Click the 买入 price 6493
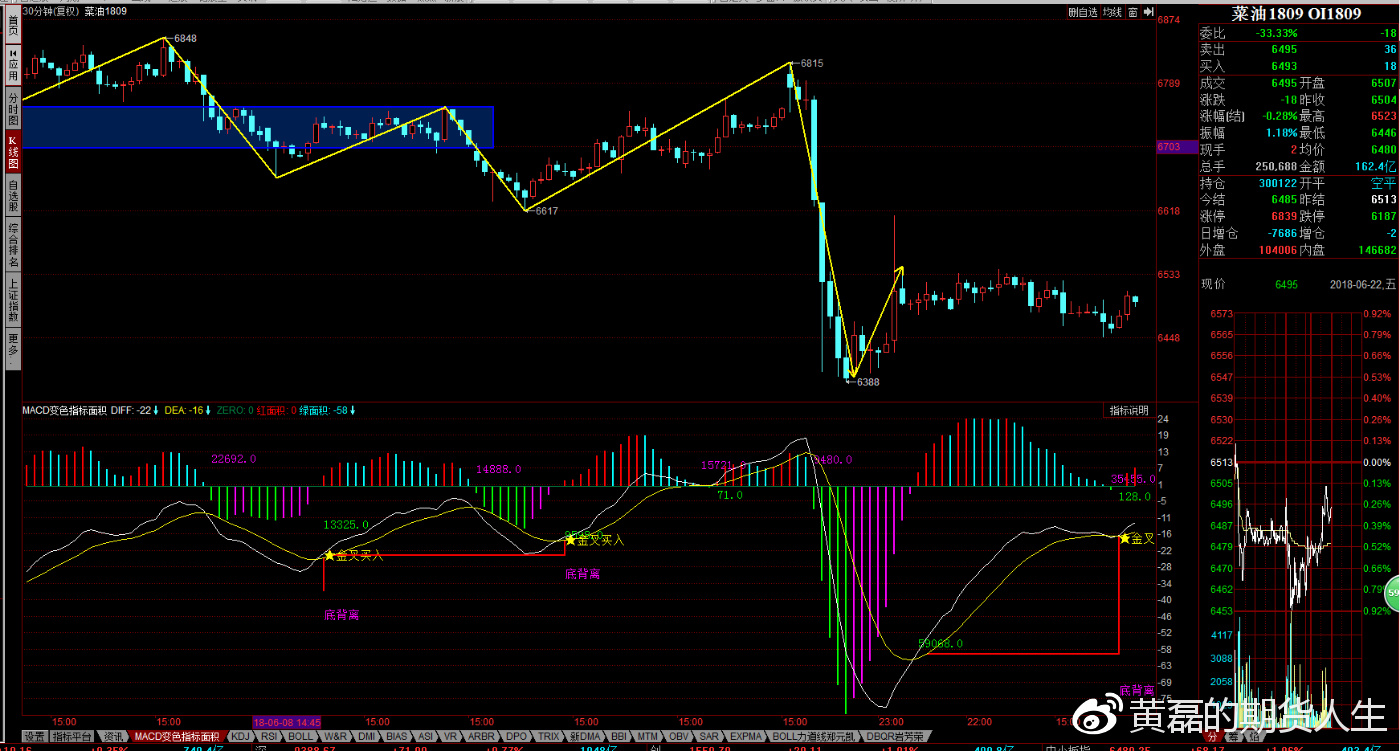This screenshot has width=1400, height=751. (x=1284, y=66)
